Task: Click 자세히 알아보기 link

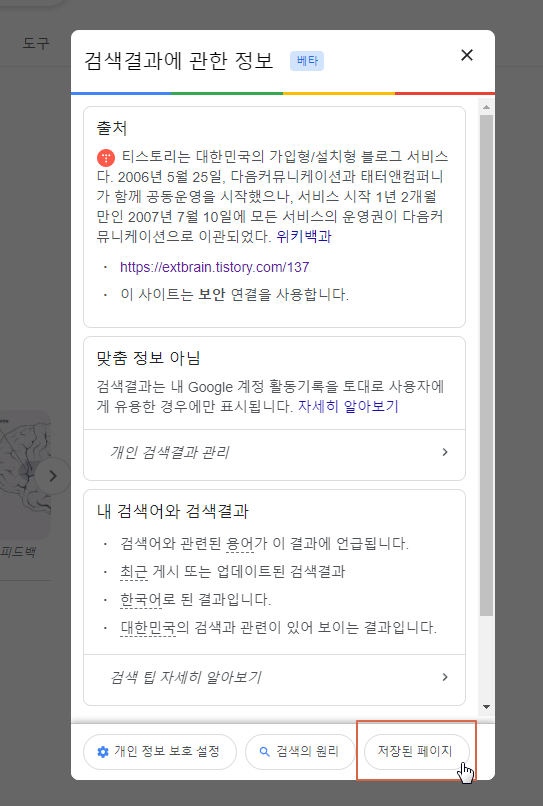Action: point(348,406)
